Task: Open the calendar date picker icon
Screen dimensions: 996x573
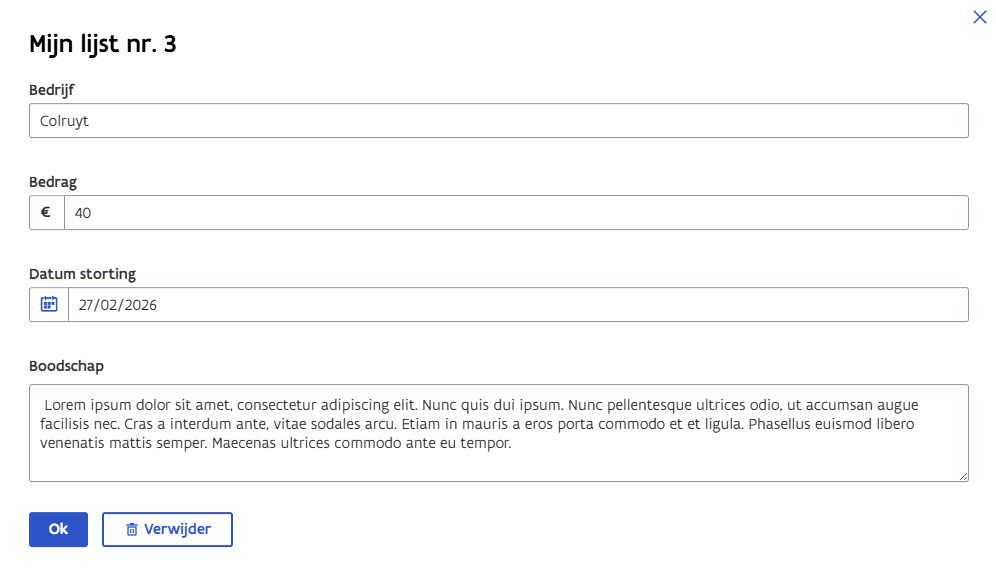Action: 49,304
